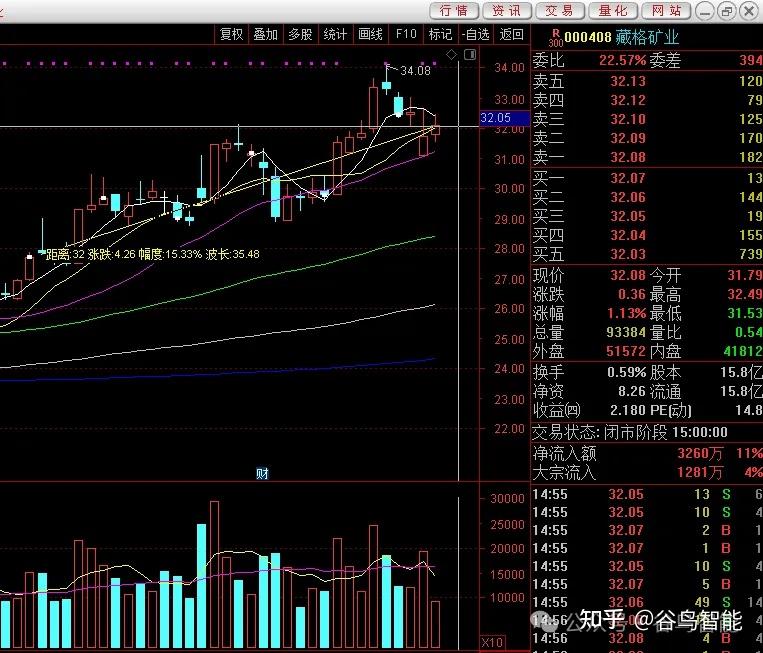Remove stock from watchlist via -自选
This screenshot has height=653, width=763.
[x=475, y=34]
